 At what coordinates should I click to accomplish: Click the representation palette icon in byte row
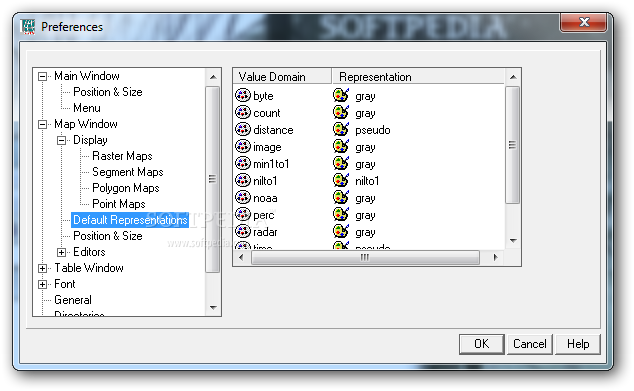[x=341, y=95]
